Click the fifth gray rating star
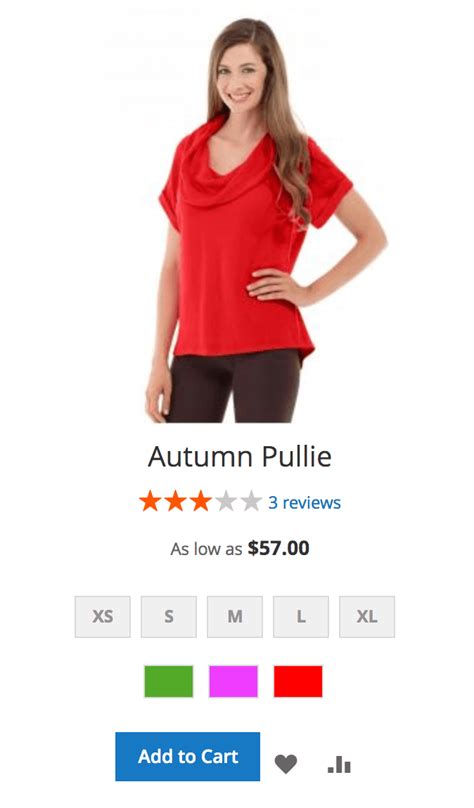This screenshot has width=474, height=808. tap(251, 501)
